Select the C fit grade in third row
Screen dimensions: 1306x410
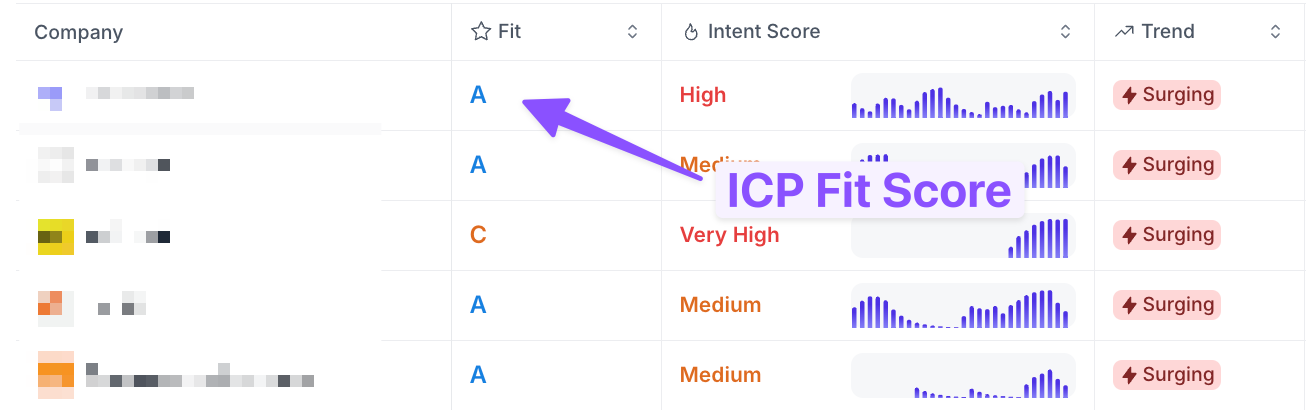[x=478, y=235]
